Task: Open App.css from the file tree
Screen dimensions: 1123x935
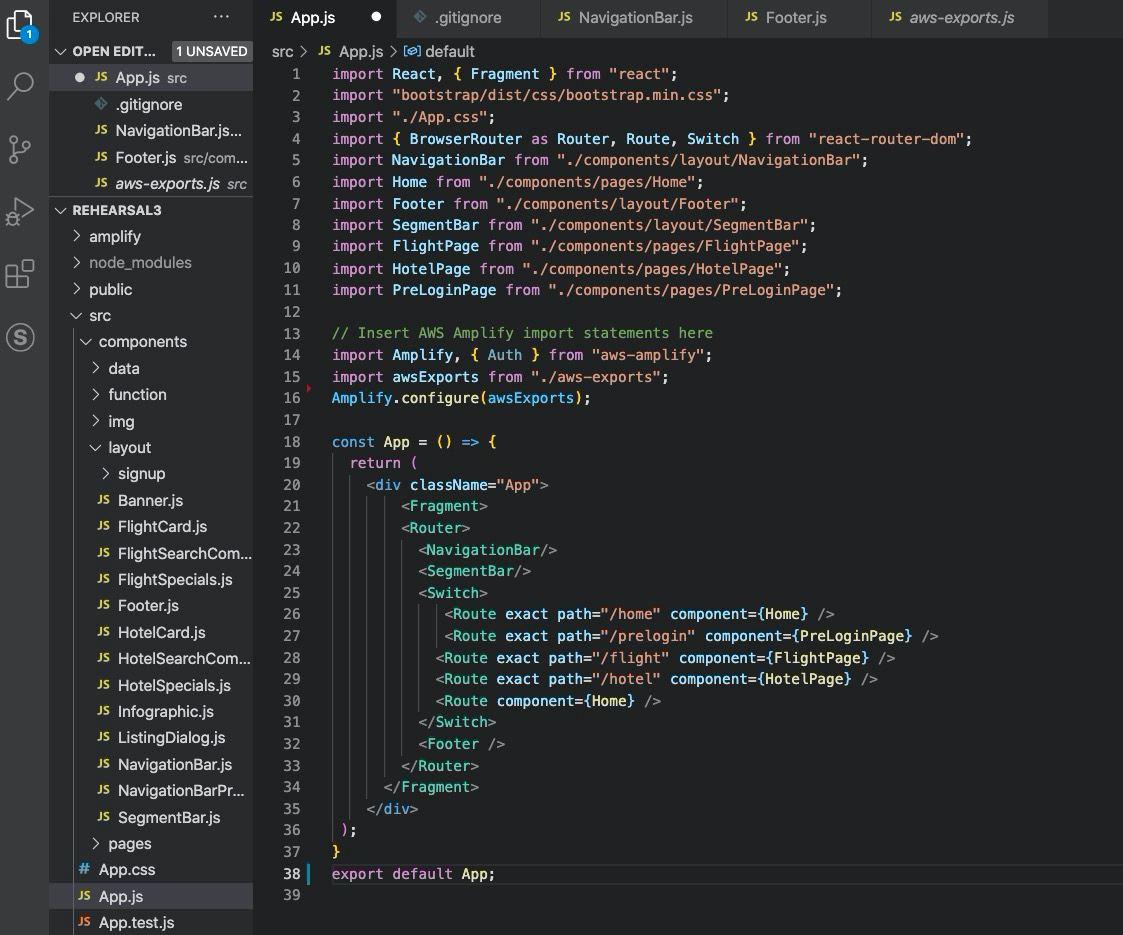Action: [126, 869]
